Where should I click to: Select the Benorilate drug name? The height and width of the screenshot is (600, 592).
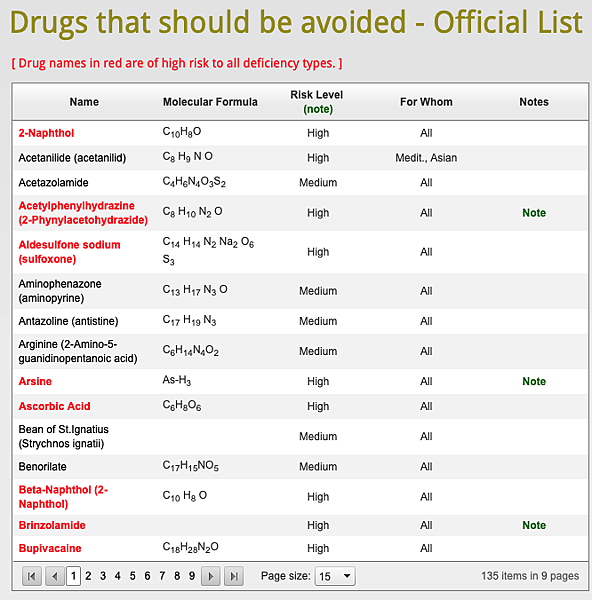pyautogui.click(x=42, y=467)
